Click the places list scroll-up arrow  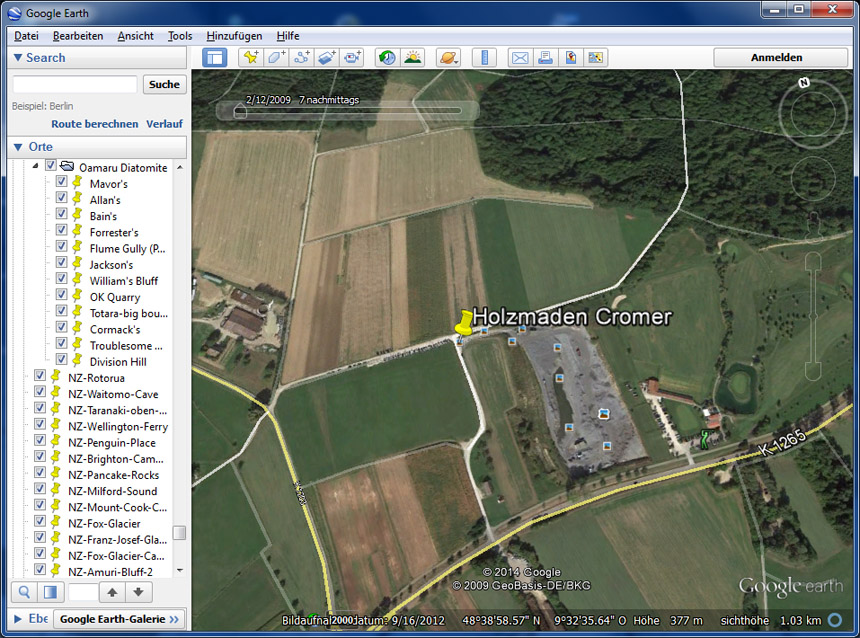(180, 167)
